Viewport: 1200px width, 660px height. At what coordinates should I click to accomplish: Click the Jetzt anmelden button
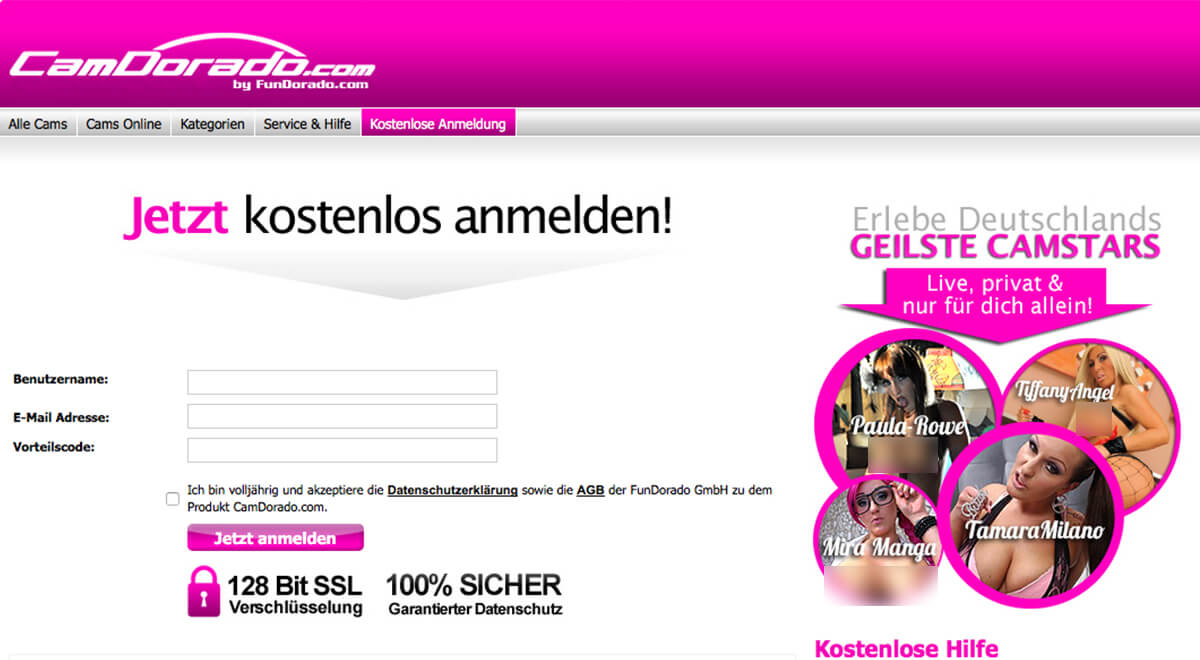click(275, 538)
